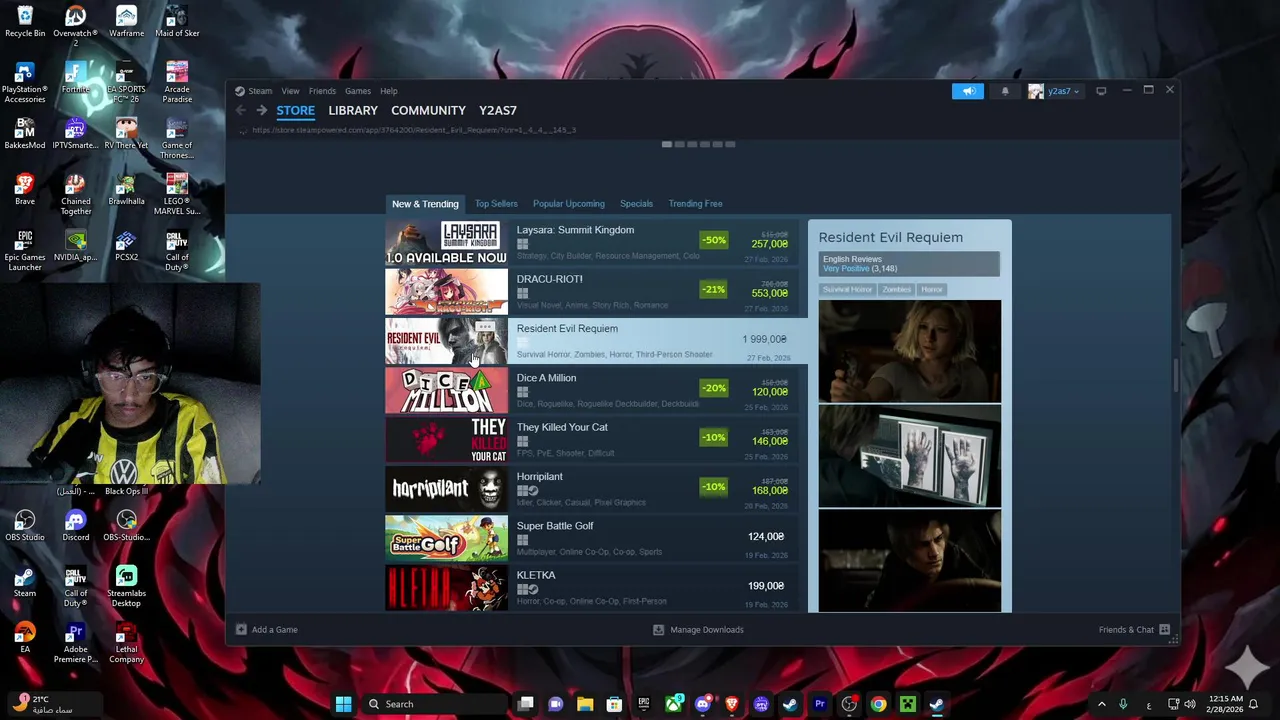This screenshot has height=720, width=1280.
Task: Launch the Arcade Paradise shortcut
Action: (177, 82)
